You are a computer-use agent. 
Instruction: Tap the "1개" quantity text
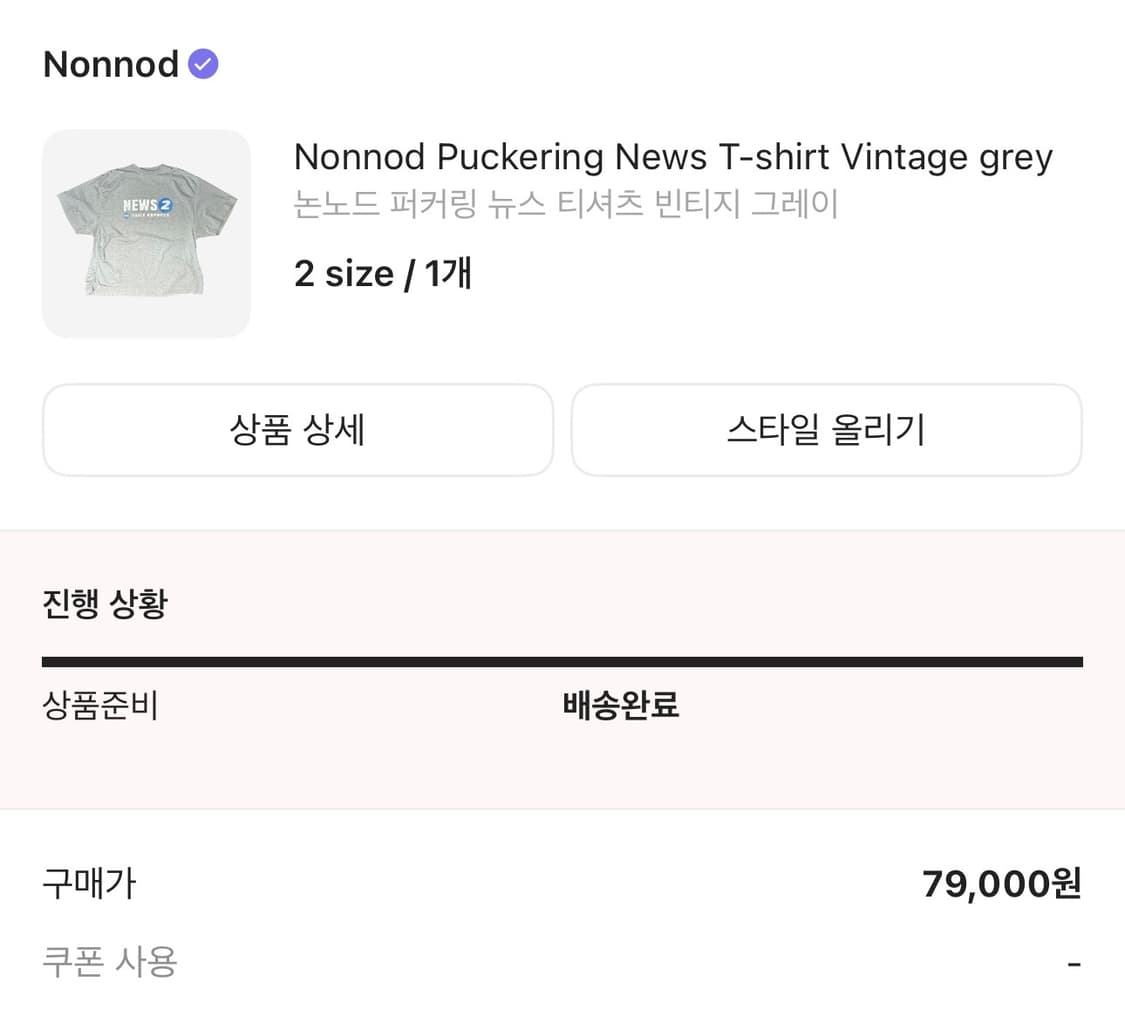coord(447,273)
